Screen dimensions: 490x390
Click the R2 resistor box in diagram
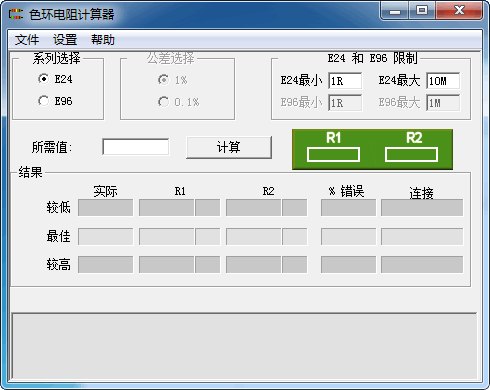click(411, 155)
